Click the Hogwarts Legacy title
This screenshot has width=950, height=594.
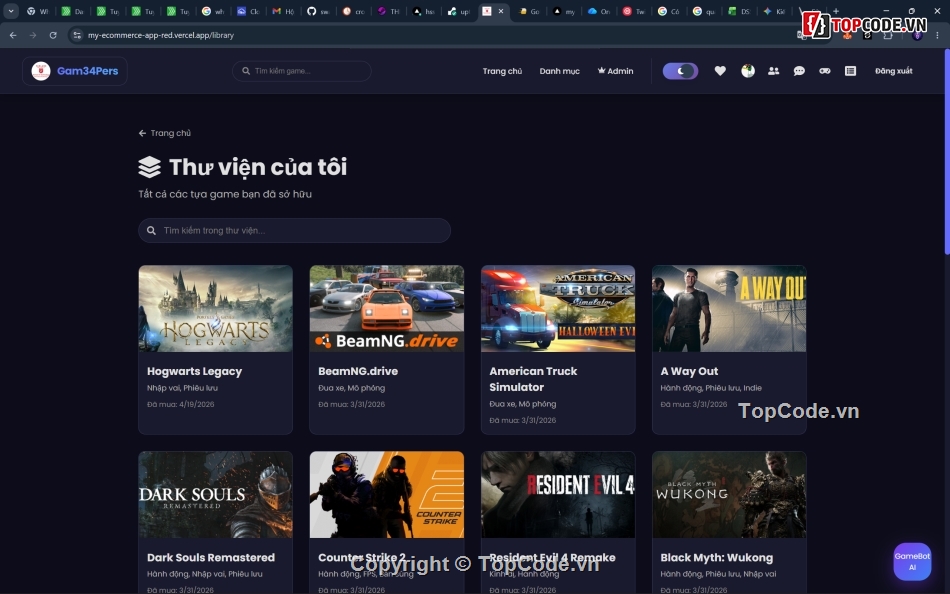pyautogui.click(x=194, y=371)
